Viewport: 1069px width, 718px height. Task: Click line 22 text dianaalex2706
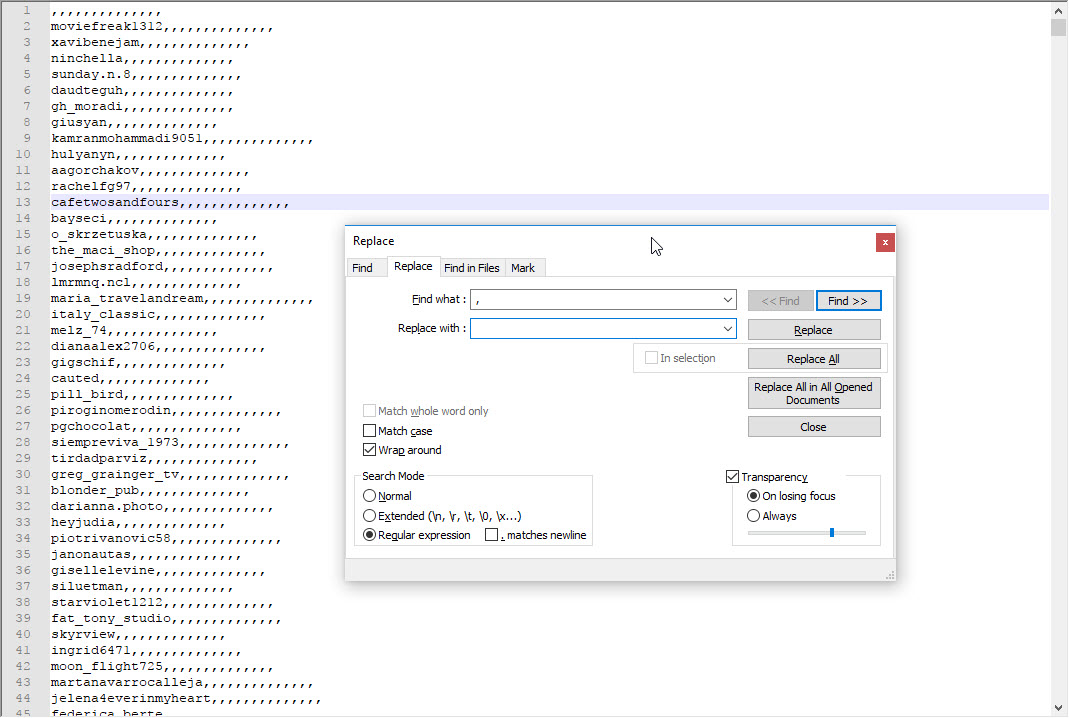click(x=103, y=346)
